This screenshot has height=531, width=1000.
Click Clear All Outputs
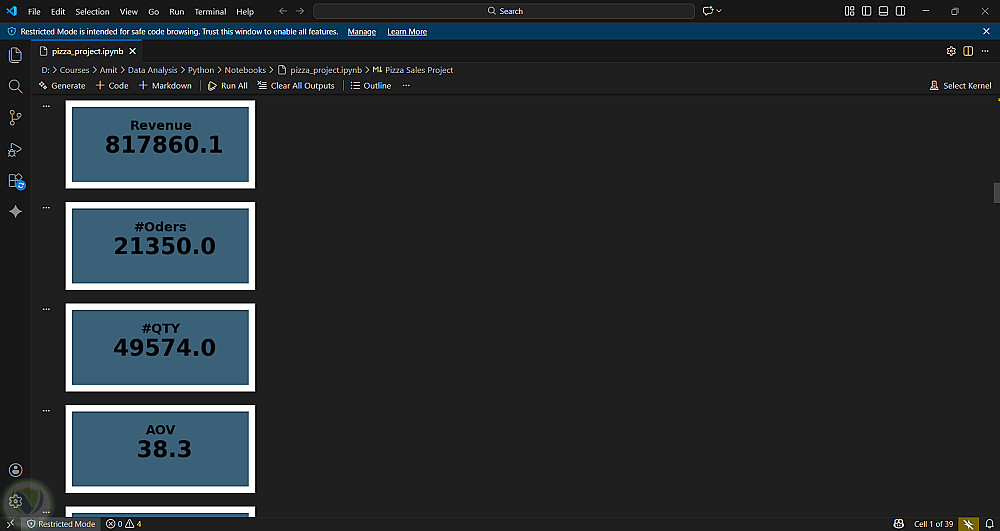point(296,85)
